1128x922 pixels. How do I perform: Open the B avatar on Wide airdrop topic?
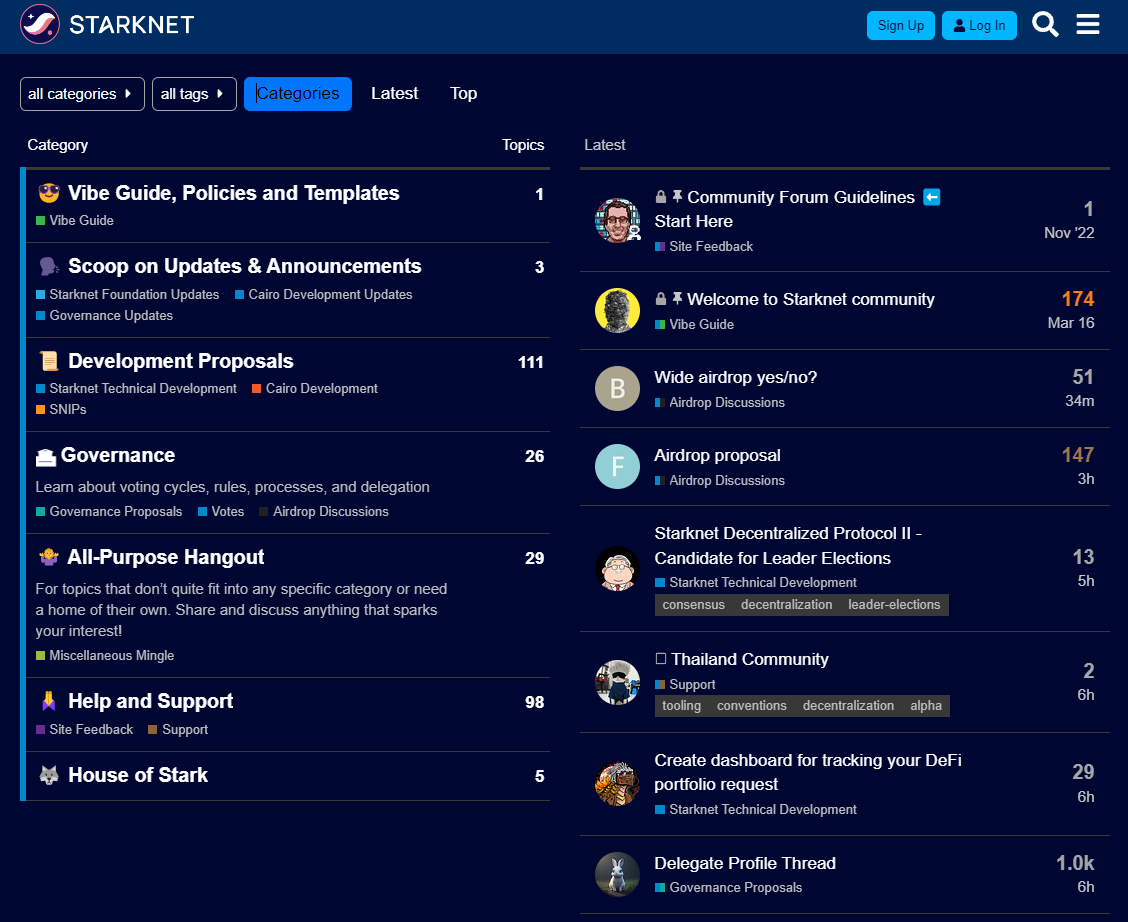point(617,388)
